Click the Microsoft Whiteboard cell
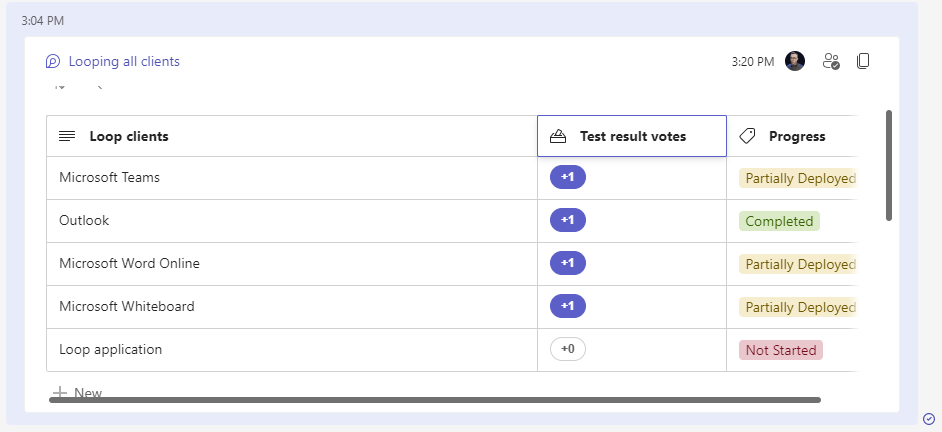Screen dimensions: 942x432 click(x=127, y=306)
